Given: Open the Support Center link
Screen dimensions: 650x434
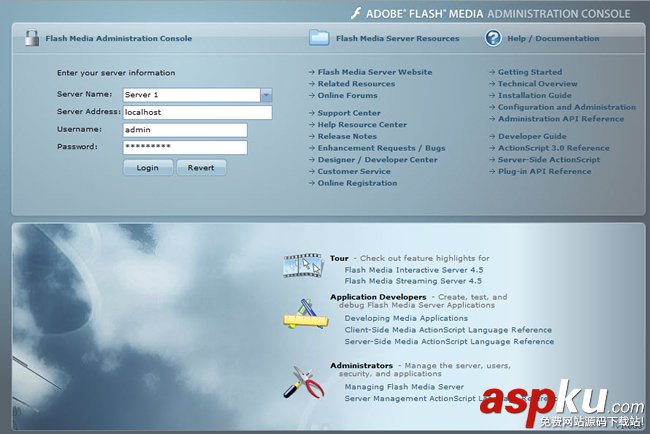Looking at the screenshot, I should coord(349,113).
